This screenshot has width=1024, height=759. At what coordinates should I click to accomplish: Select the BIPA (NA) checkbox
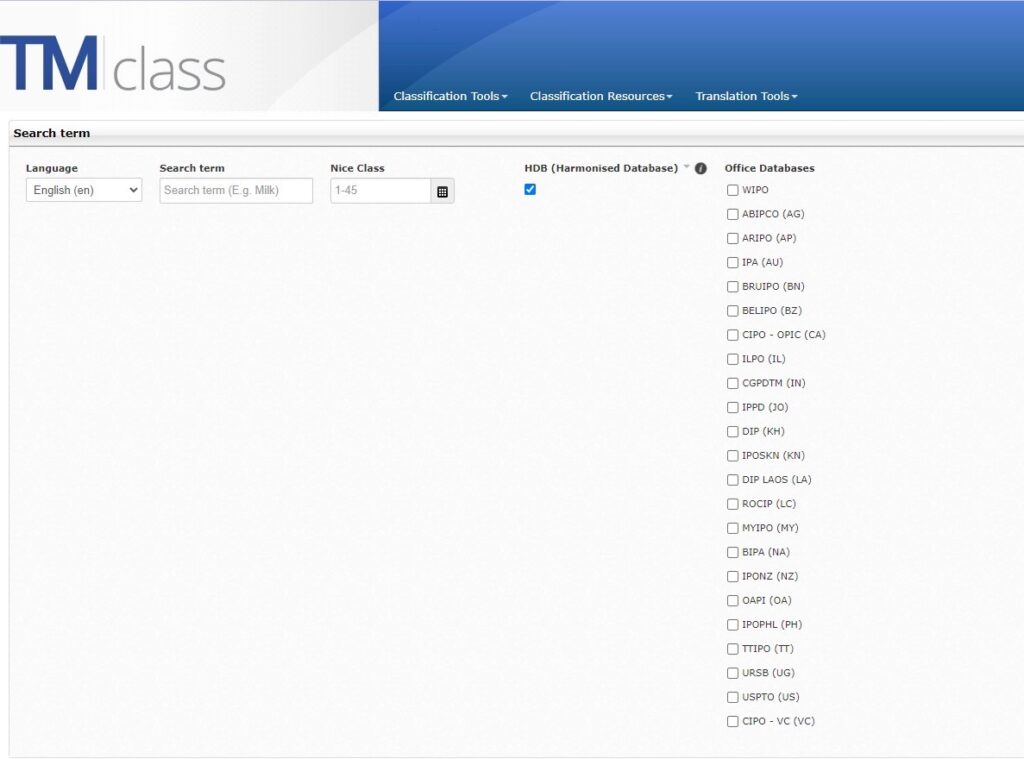pyautogui.click(x=733, y=553)
